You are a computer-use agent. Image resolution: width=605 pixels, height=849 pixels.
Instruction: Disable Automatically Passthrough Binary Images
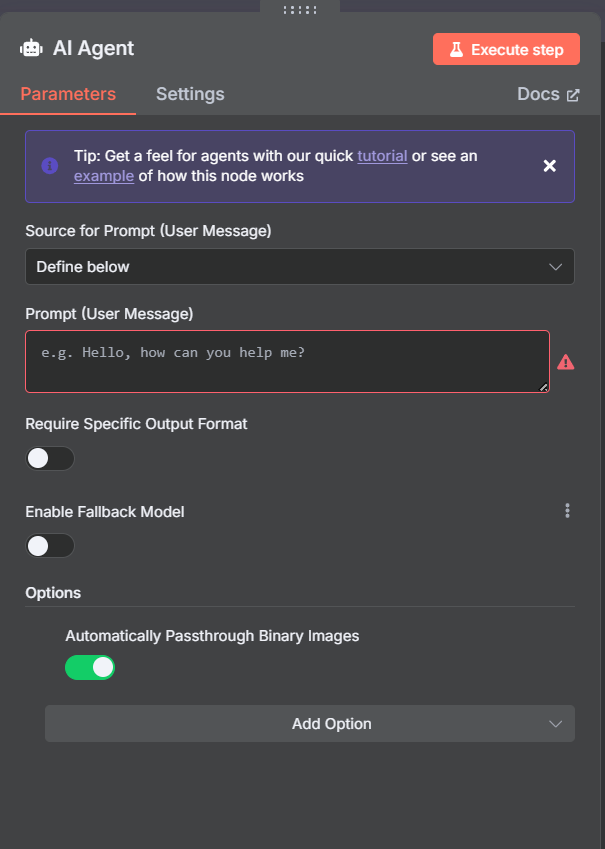90,667
